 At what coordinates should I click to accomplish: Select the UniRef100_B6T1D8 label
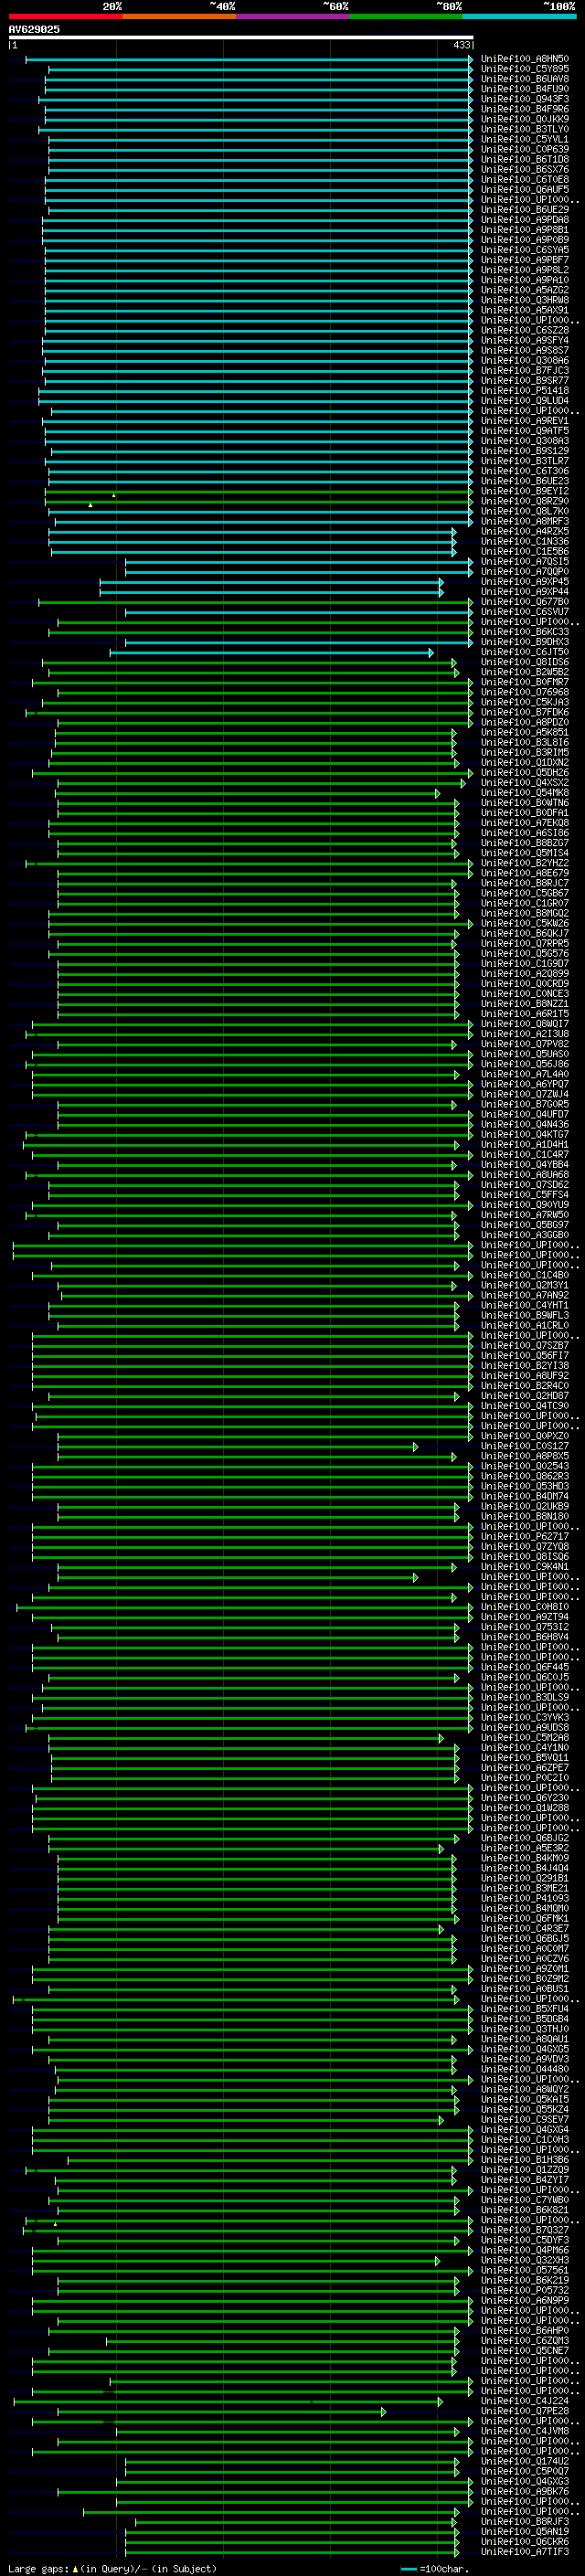pos(524,159)
